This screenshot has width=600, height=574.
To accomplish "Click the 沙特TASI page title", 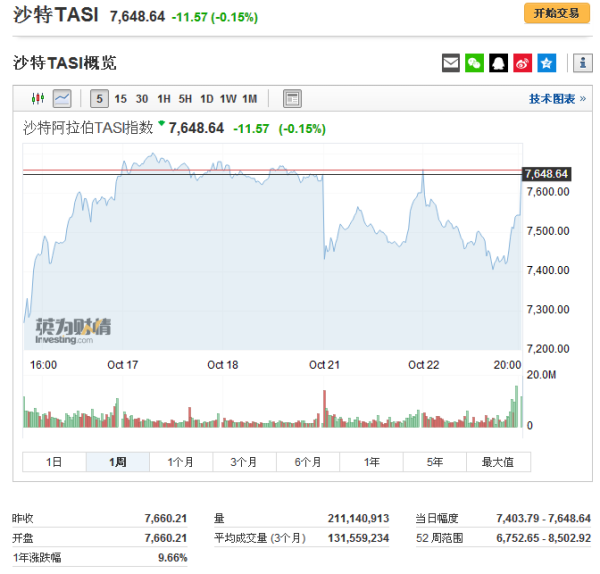I will click(56, 15).
